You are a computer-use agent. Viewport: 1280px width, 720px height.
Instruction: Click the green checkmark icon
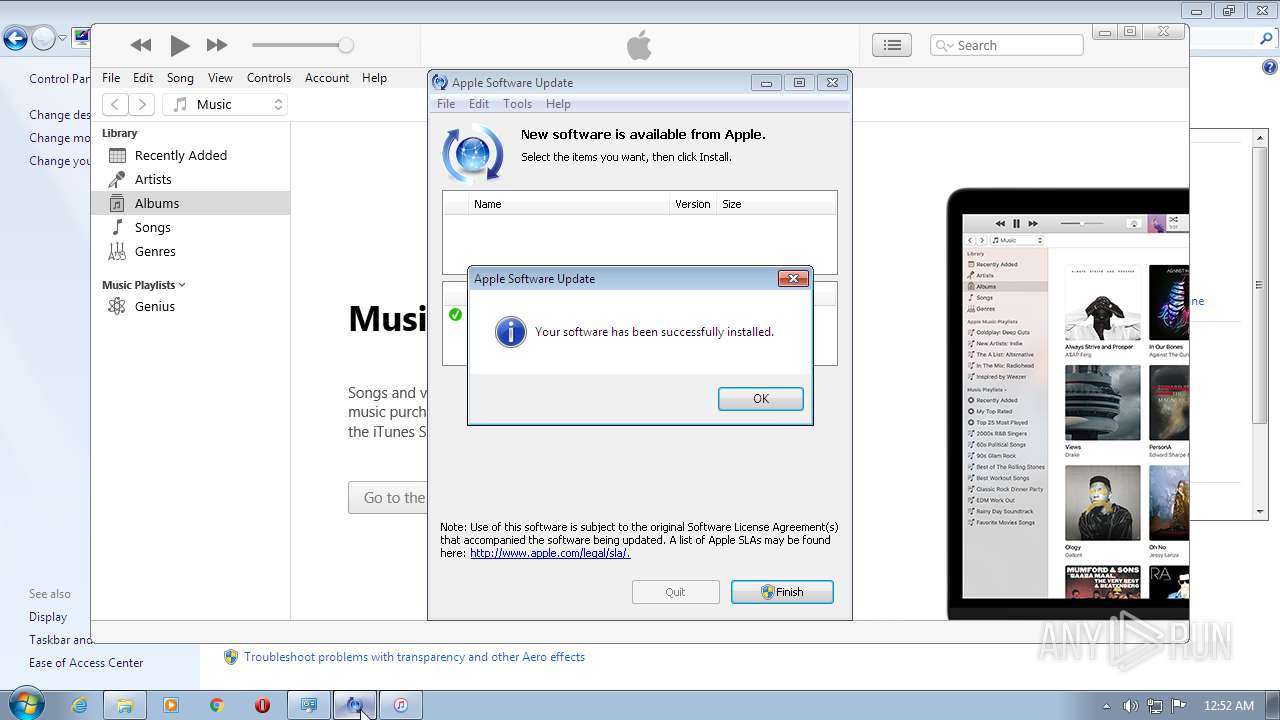point(455,315)
